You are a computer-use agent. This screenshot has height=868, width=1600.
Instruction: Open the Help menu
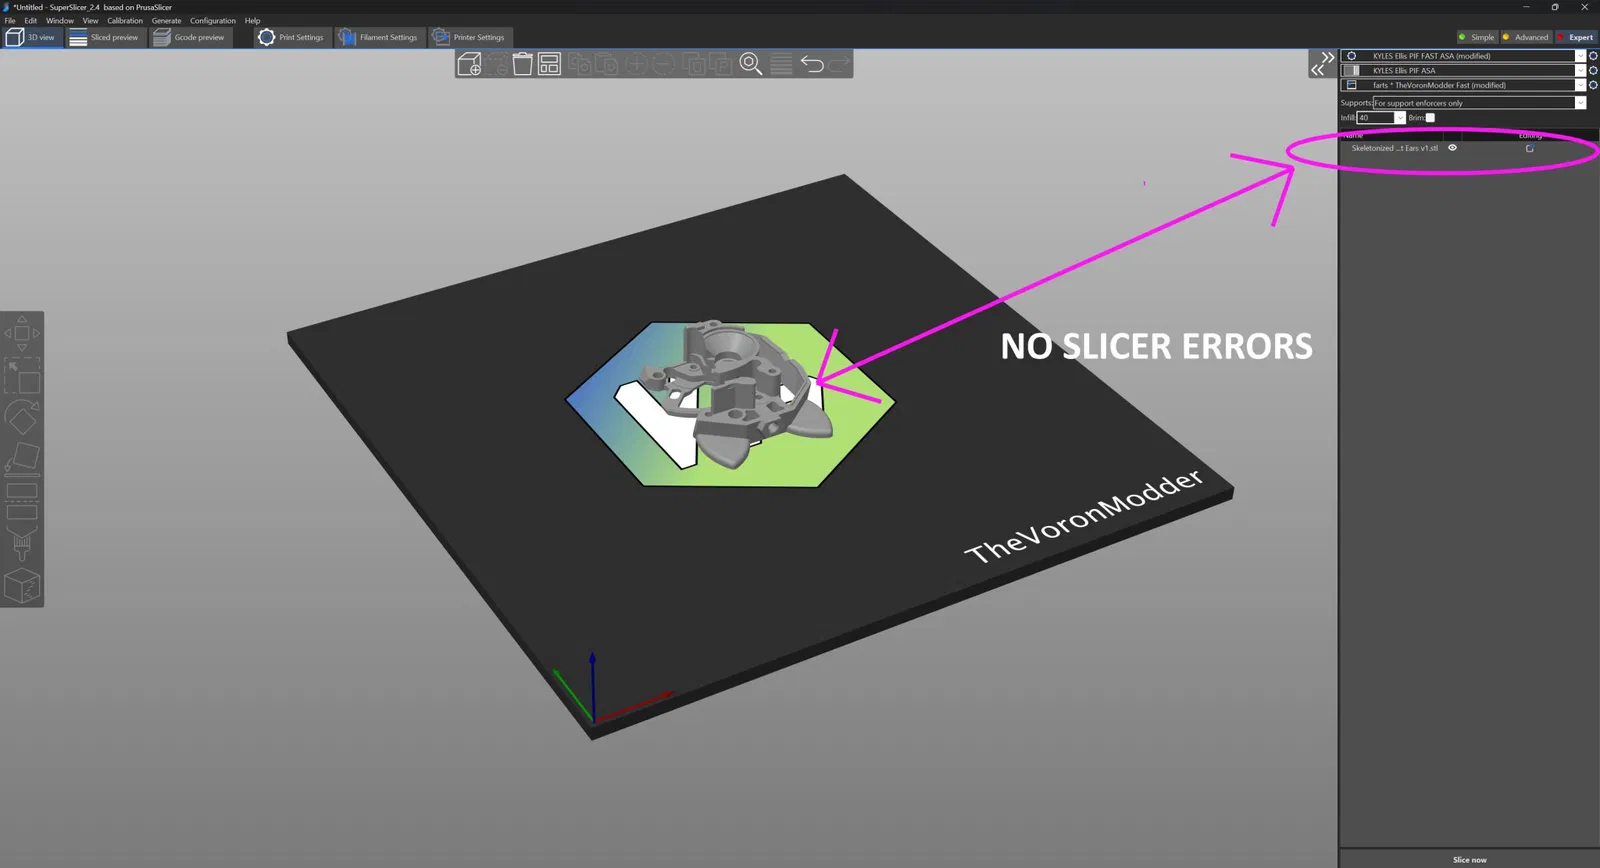coord(252,20)
